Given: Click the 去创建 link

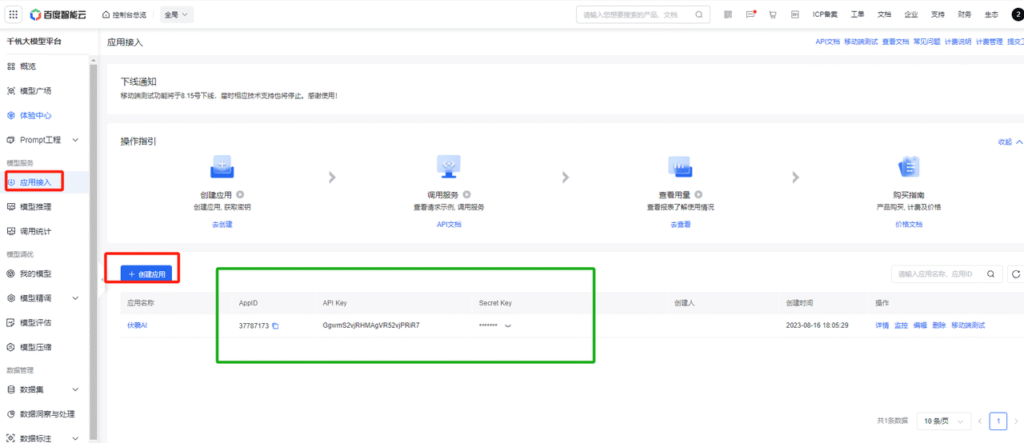Looking at the screenshot, I should click(222, 224).
